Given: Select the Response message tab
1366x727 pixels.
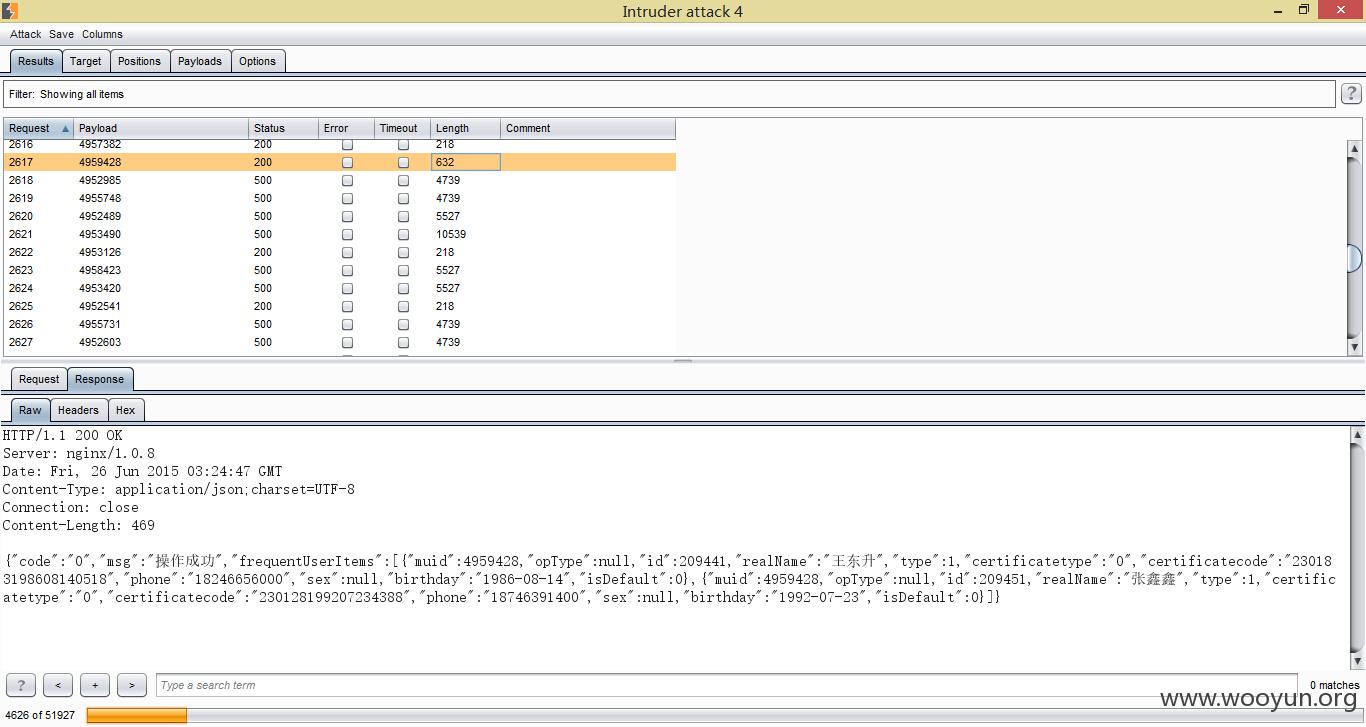Looking at the screenshot, I should coord(100,379).
